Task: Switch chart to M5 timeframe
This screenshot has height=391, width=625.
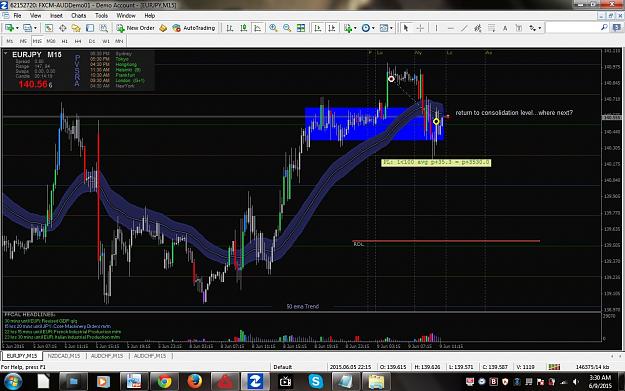Action: point(23,41)
